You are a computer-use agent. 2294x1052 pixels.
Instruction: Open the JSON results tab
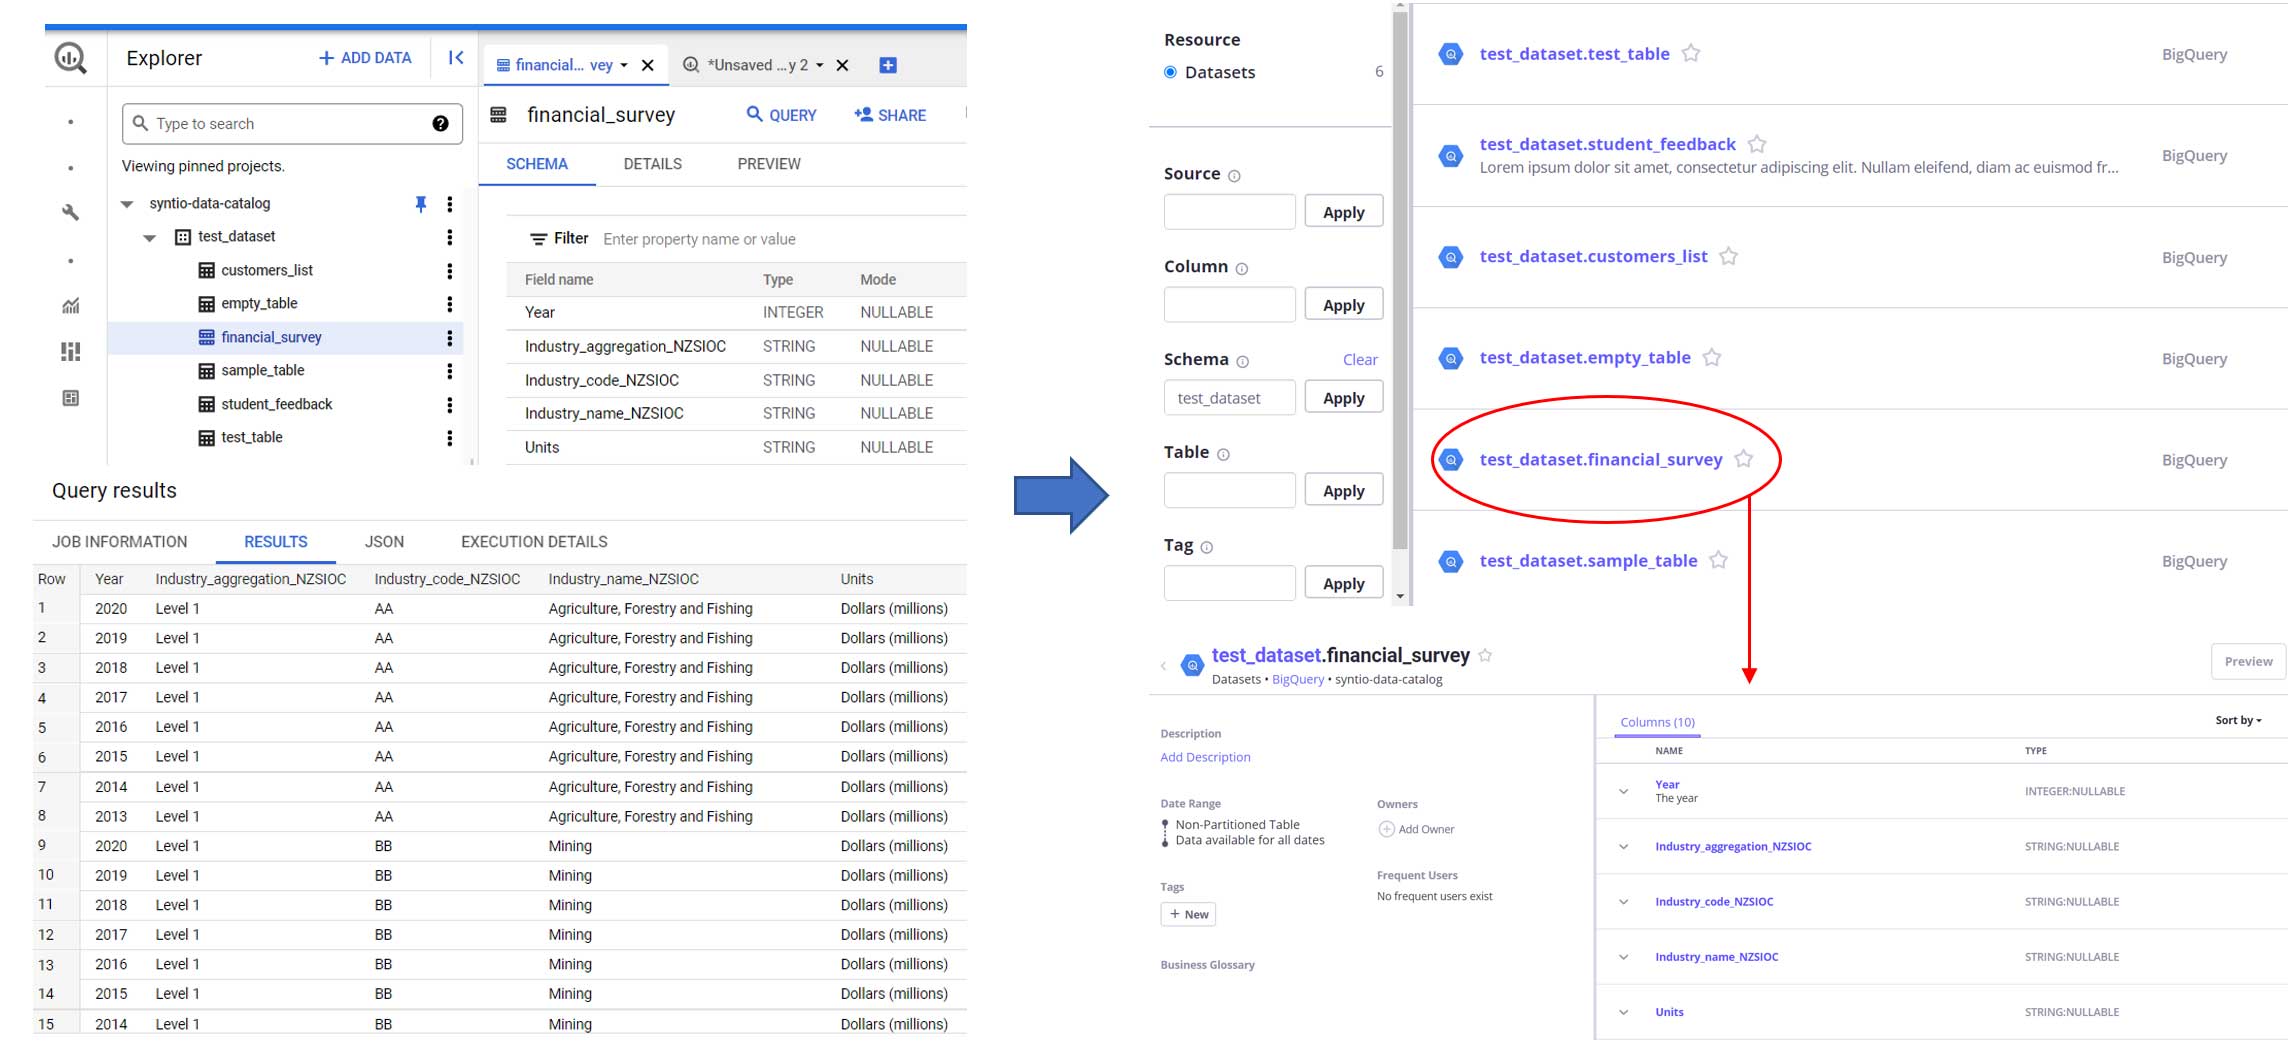[x=384, y=542]
